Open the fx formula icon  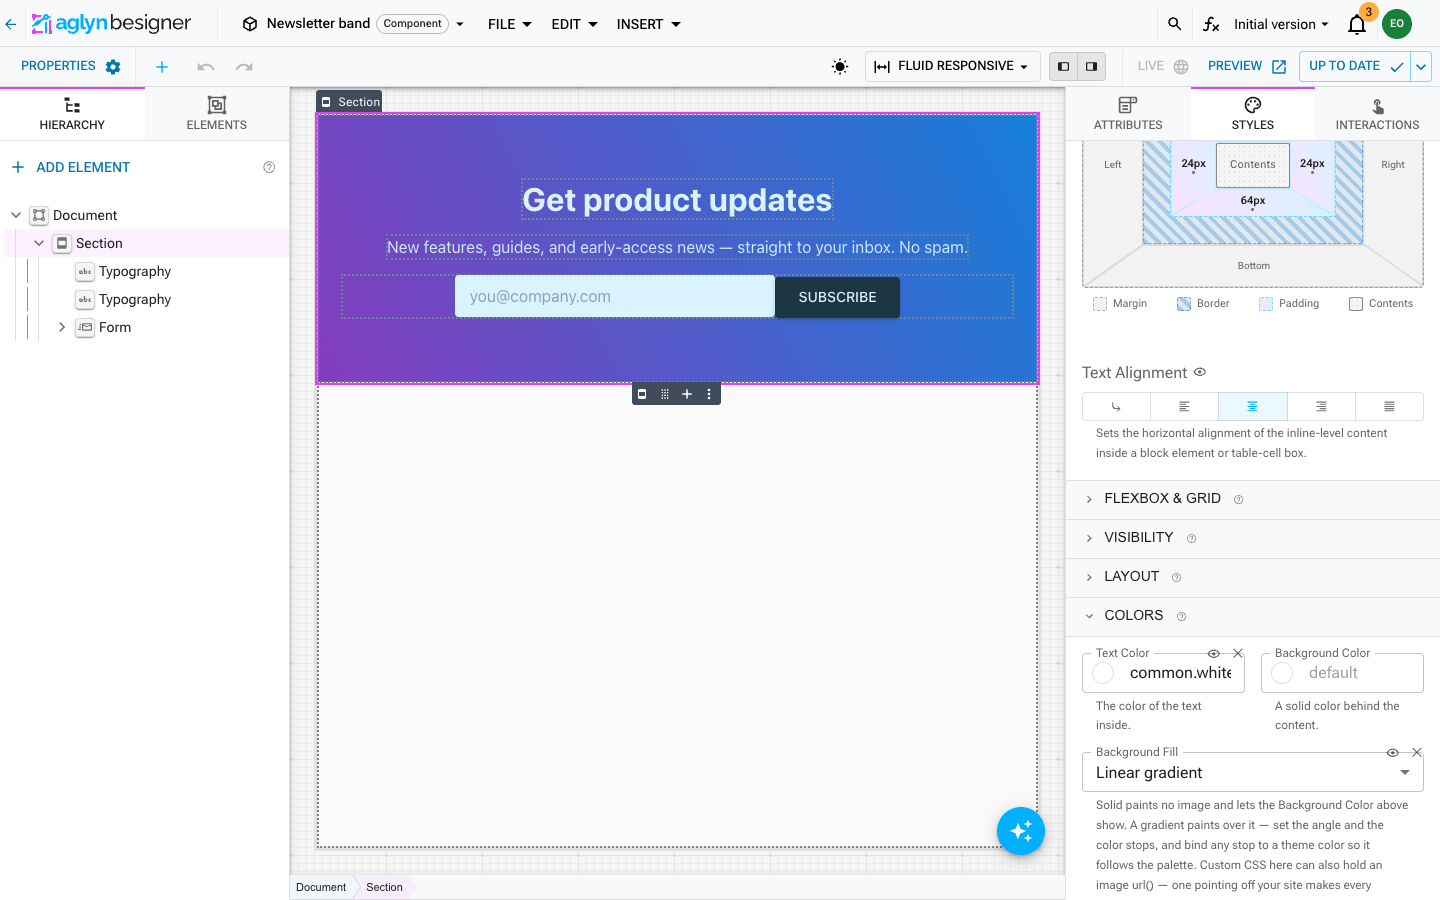pos(1211,24)
